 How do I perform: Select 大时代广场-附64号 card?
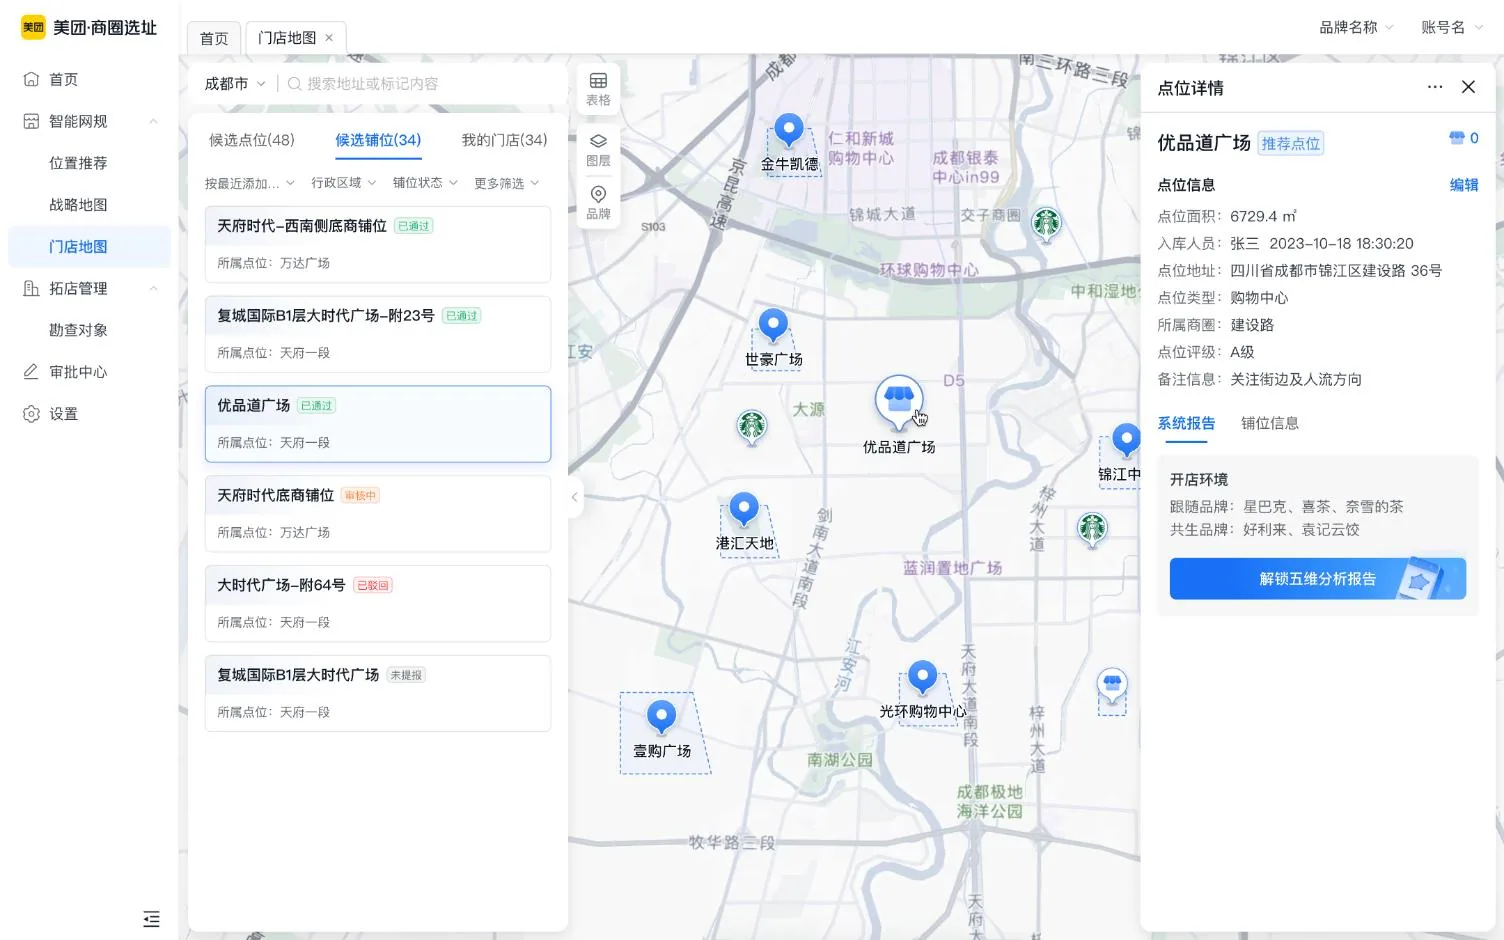(x=378, y=604)
